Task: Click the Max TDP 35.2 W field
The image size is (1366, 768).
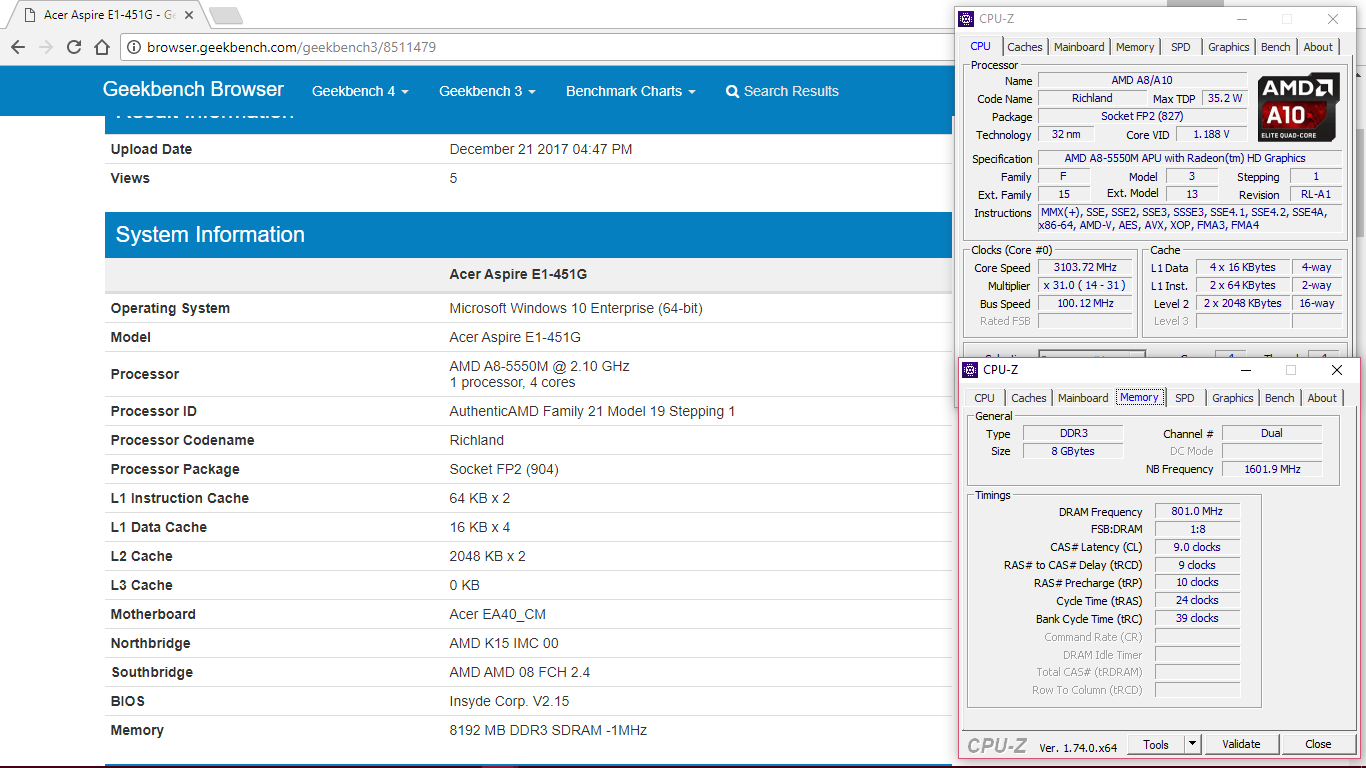Action: (x=1224, y=98)
